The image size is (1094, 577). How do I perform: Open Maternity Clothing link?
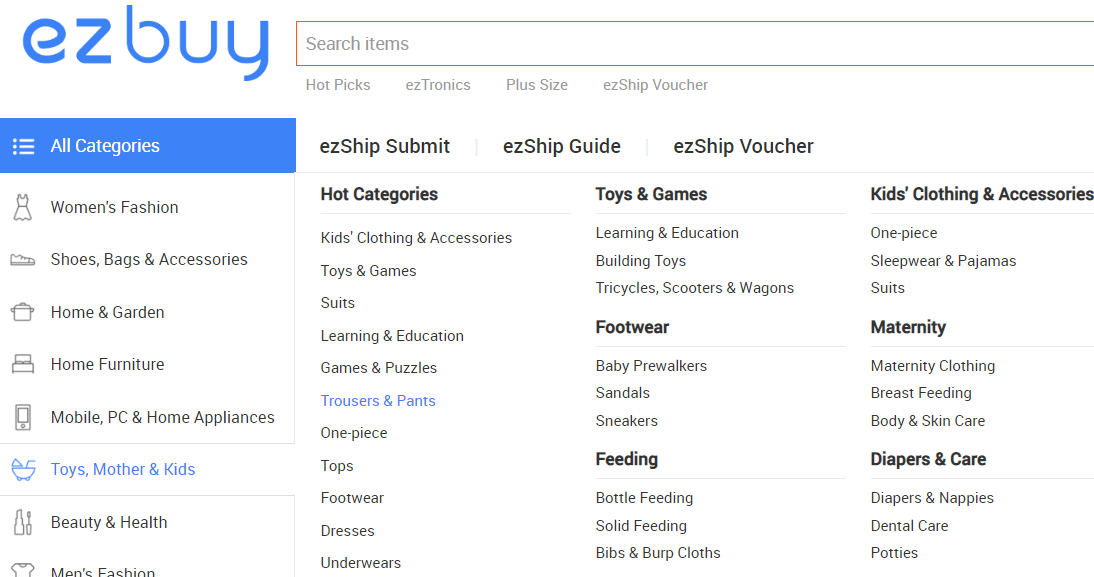[x=933, y=366]
